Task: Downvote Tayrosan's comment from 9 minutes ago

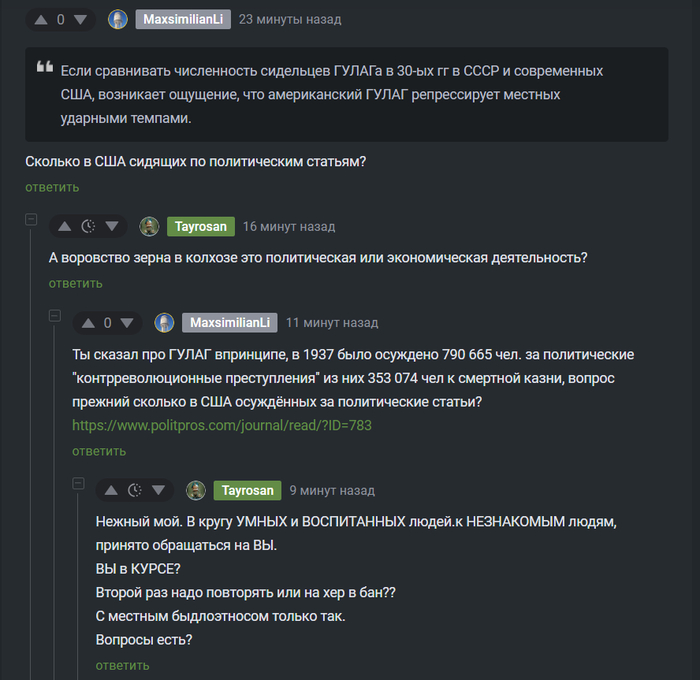Action: coord(158,491)
